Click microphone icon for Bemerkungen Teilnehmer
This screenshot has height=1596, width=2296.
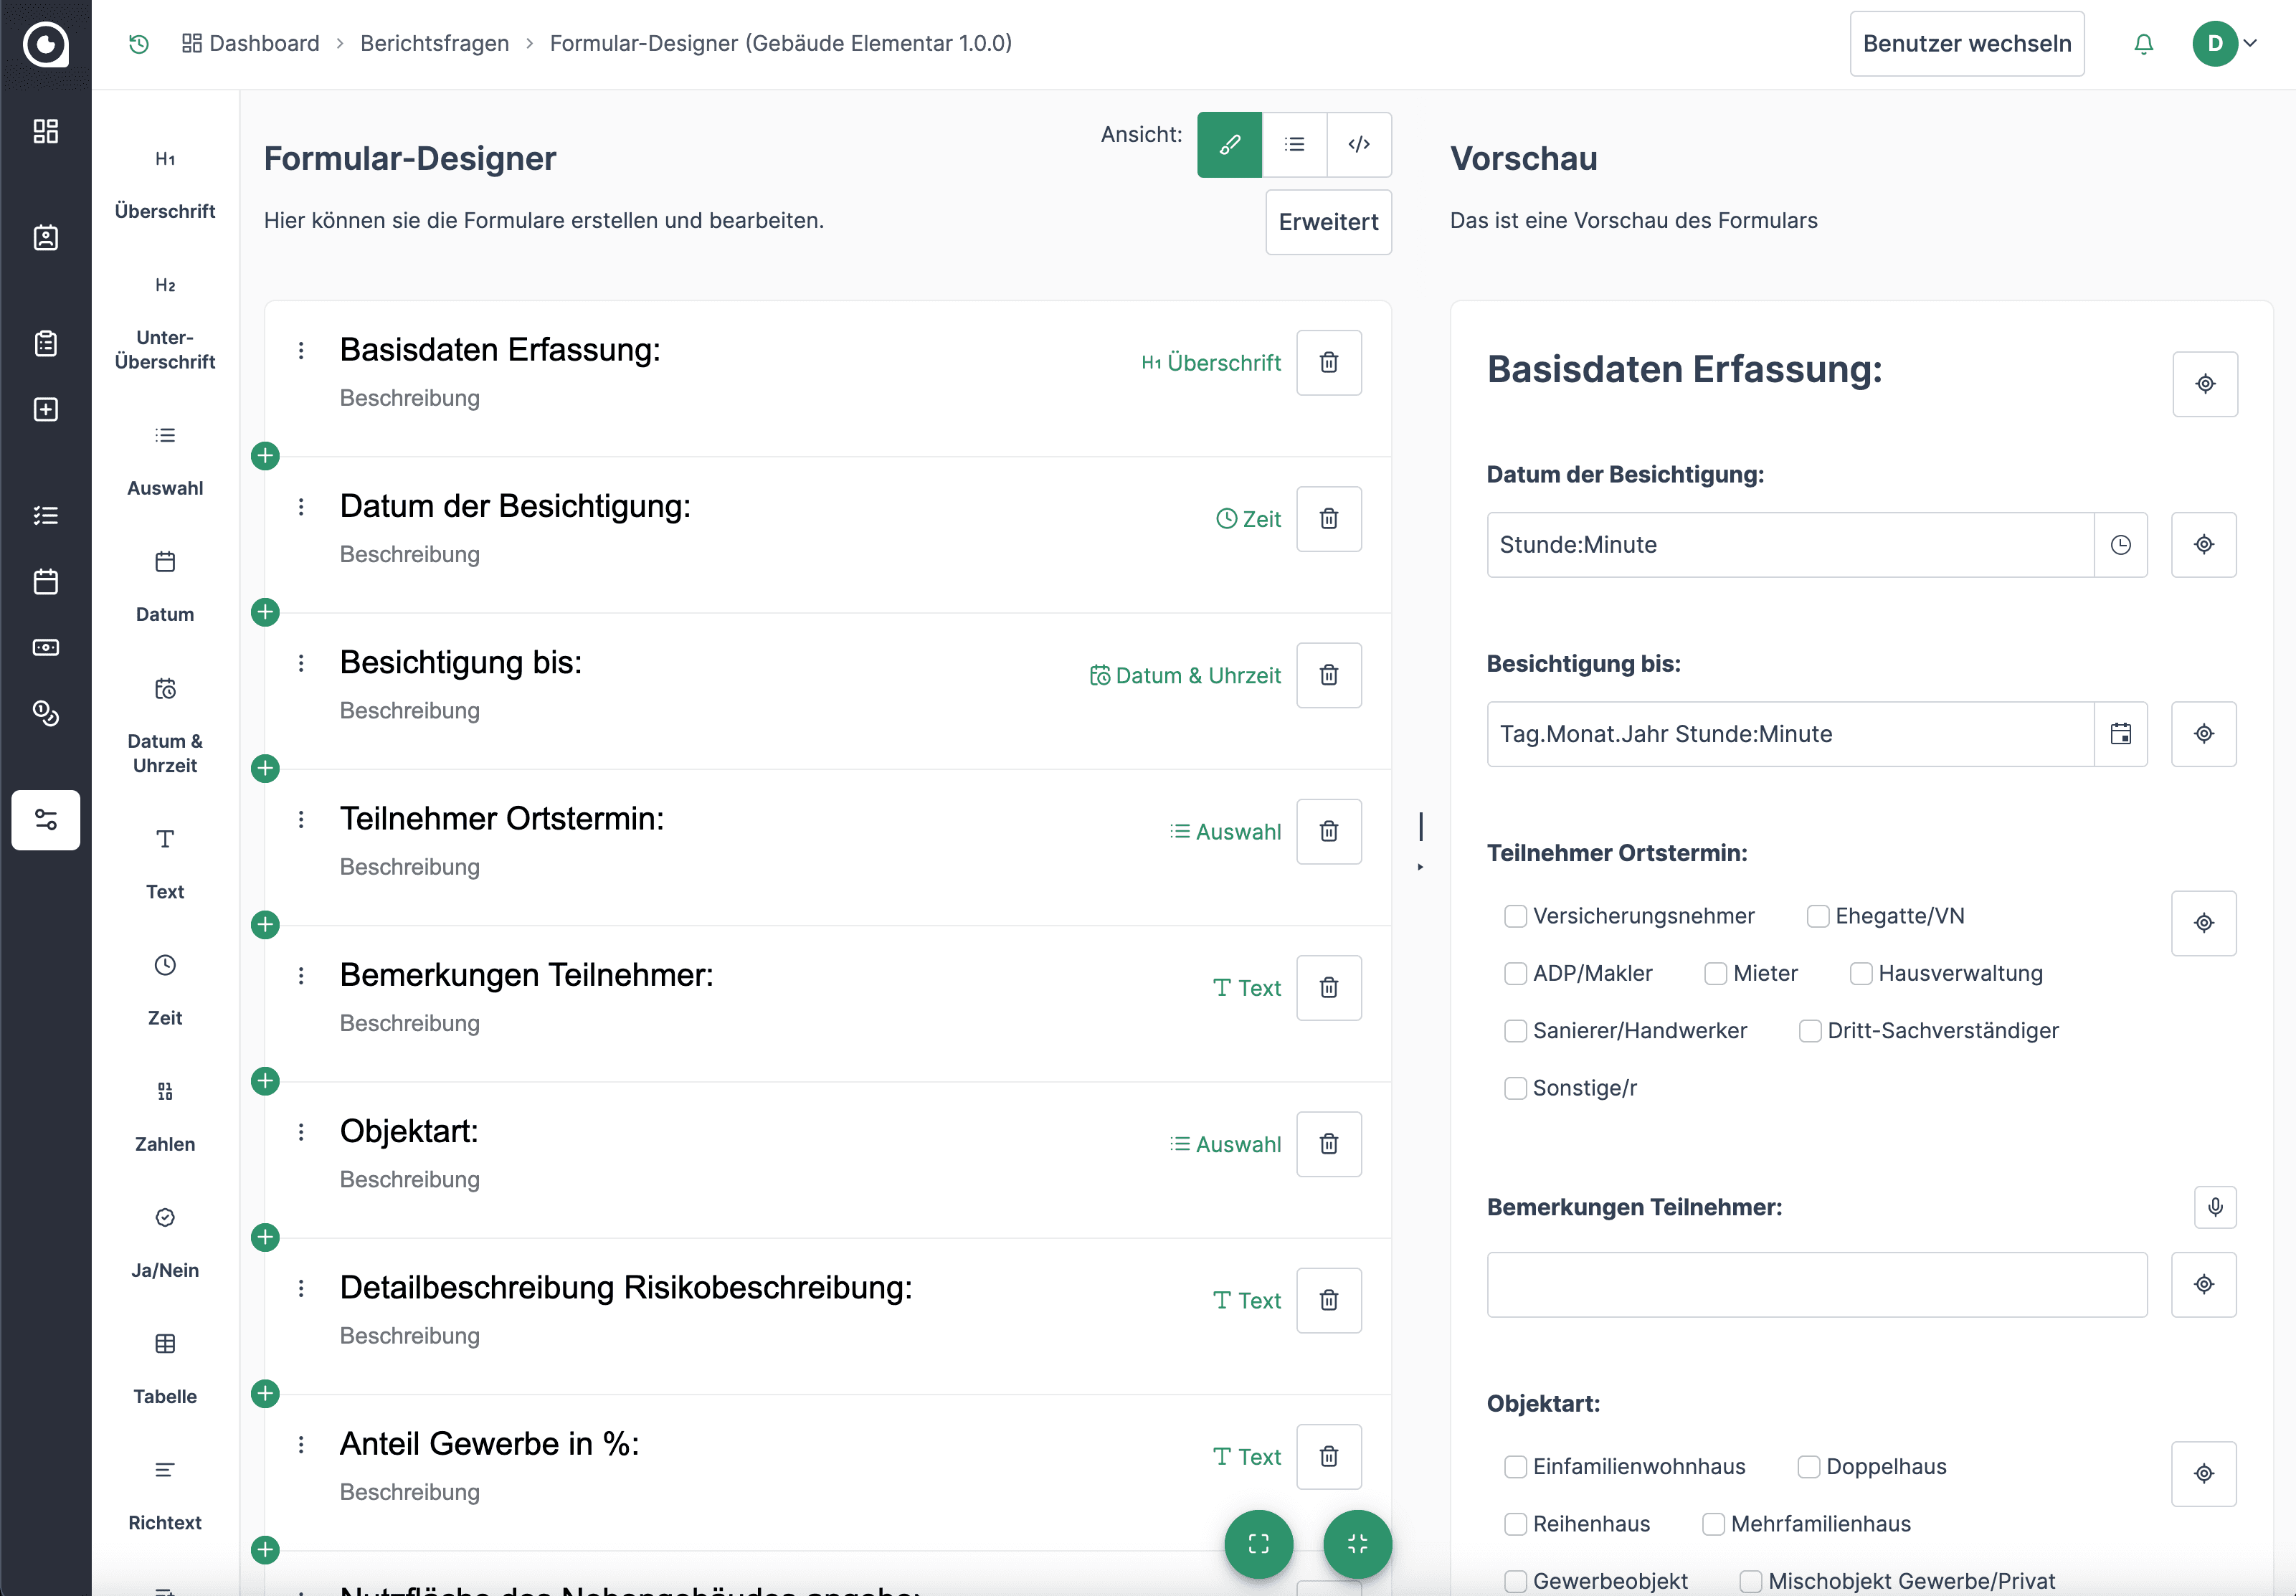pos(2215,1207)
